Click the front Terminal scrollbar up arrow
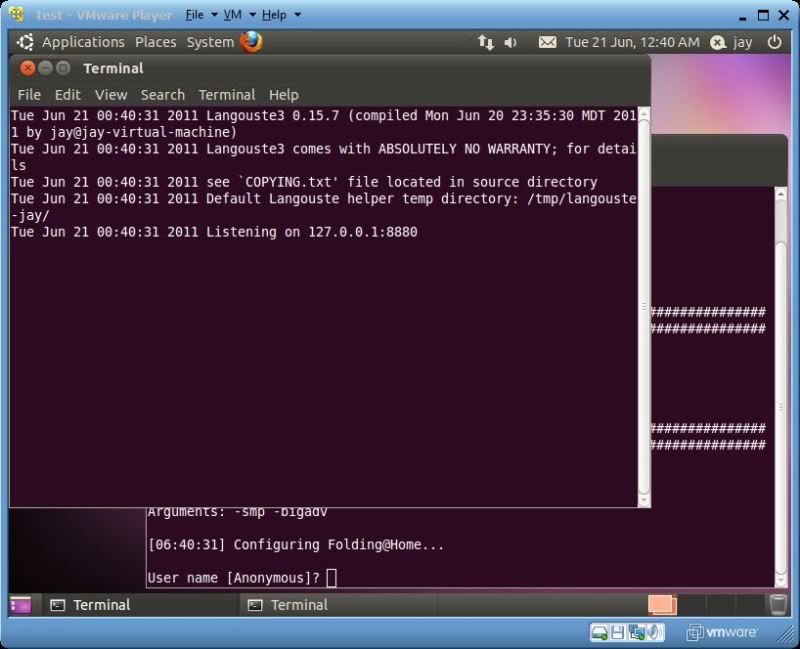 (x=644, y=114)
